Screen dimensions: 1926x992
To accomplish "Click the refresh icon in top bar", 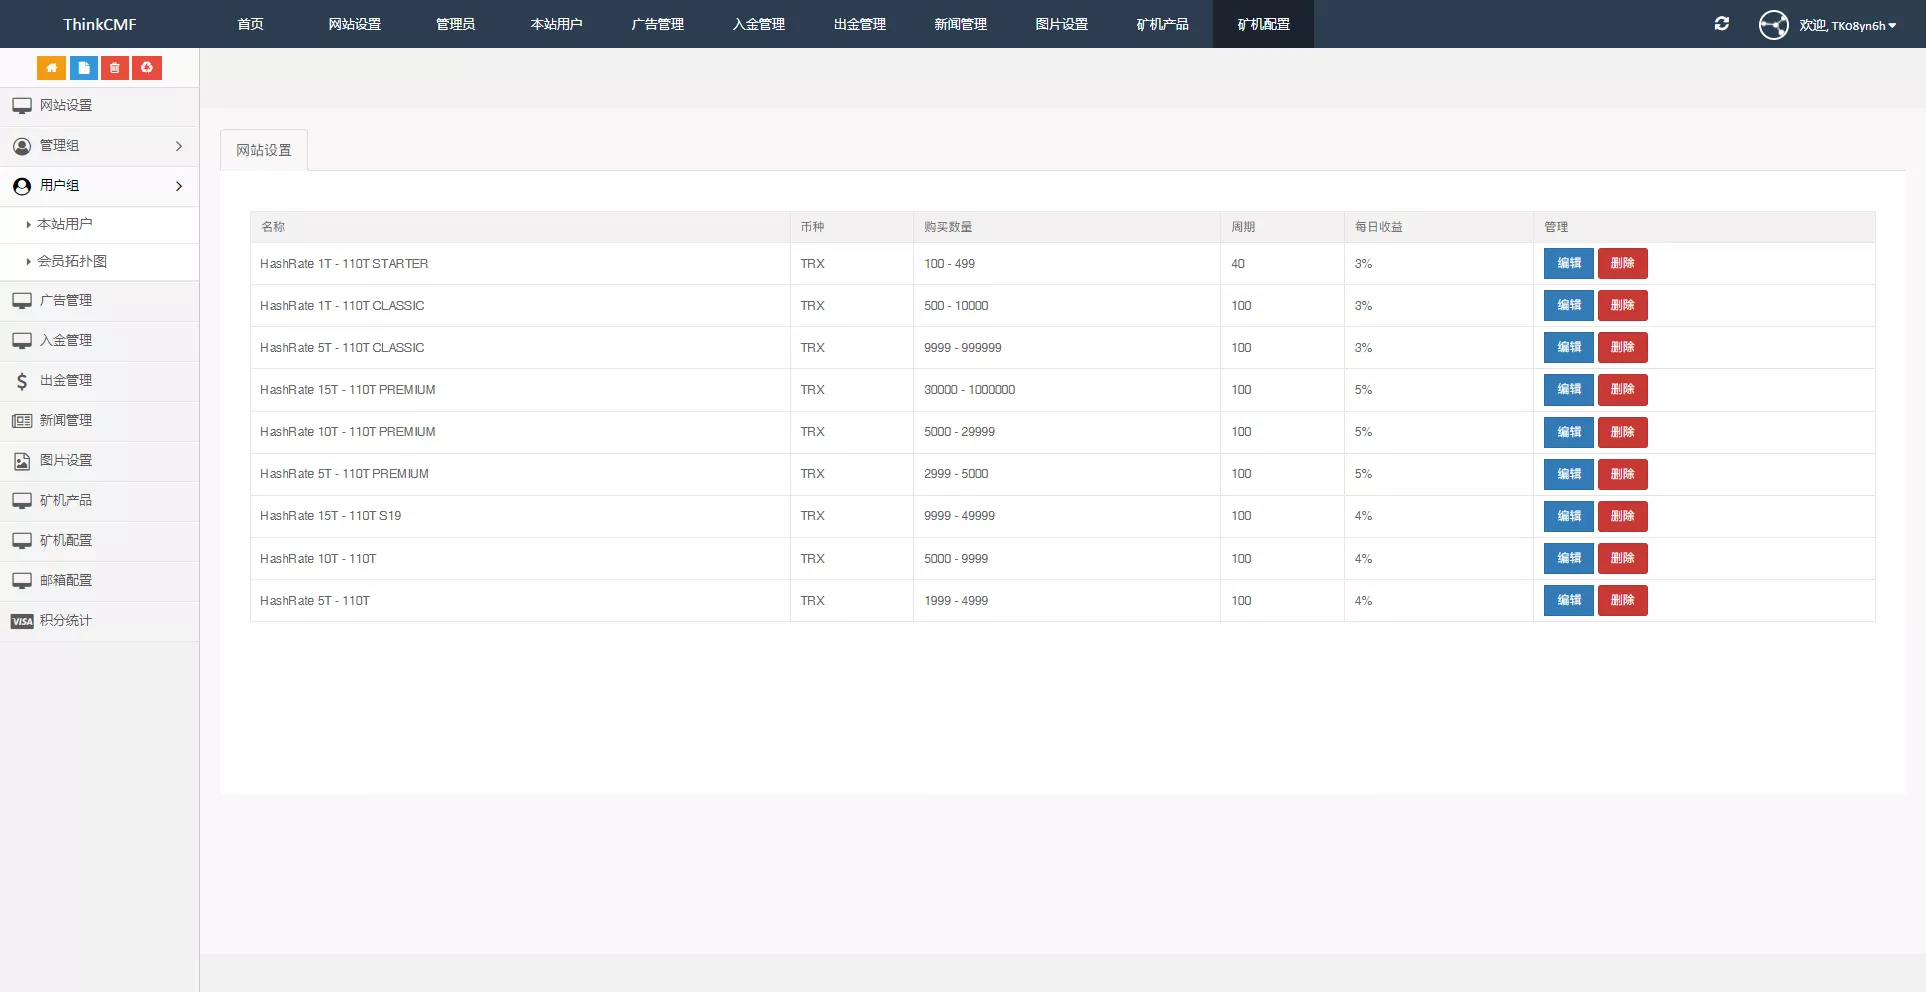I will click(1721, 24).
